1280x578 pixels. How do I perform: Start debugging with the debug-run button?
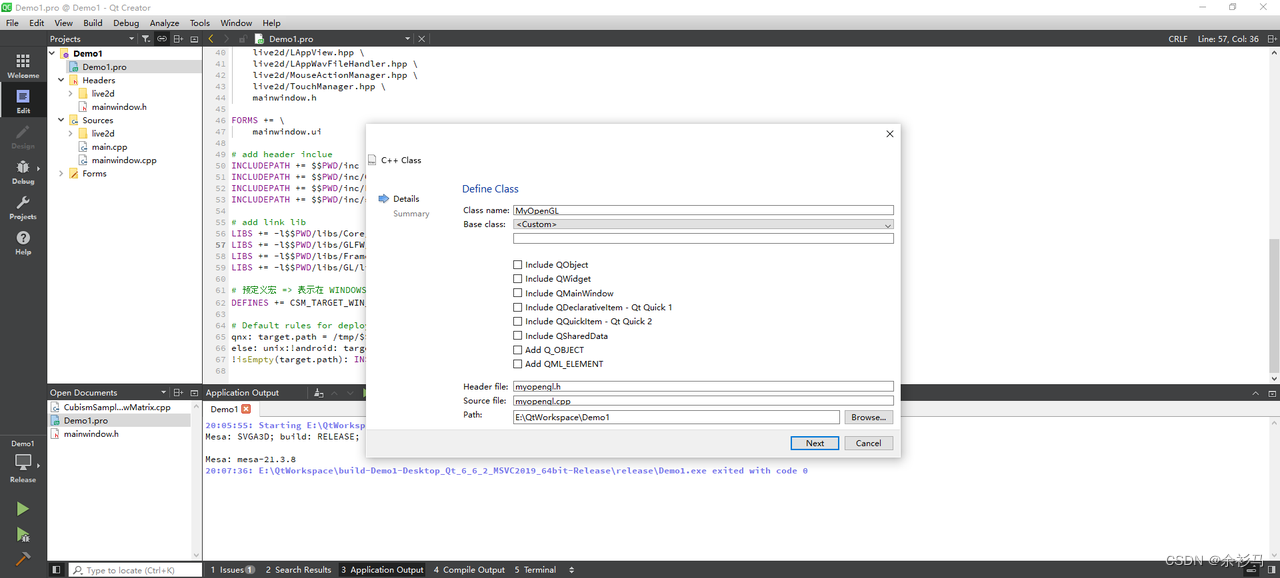tap(22, 535)
